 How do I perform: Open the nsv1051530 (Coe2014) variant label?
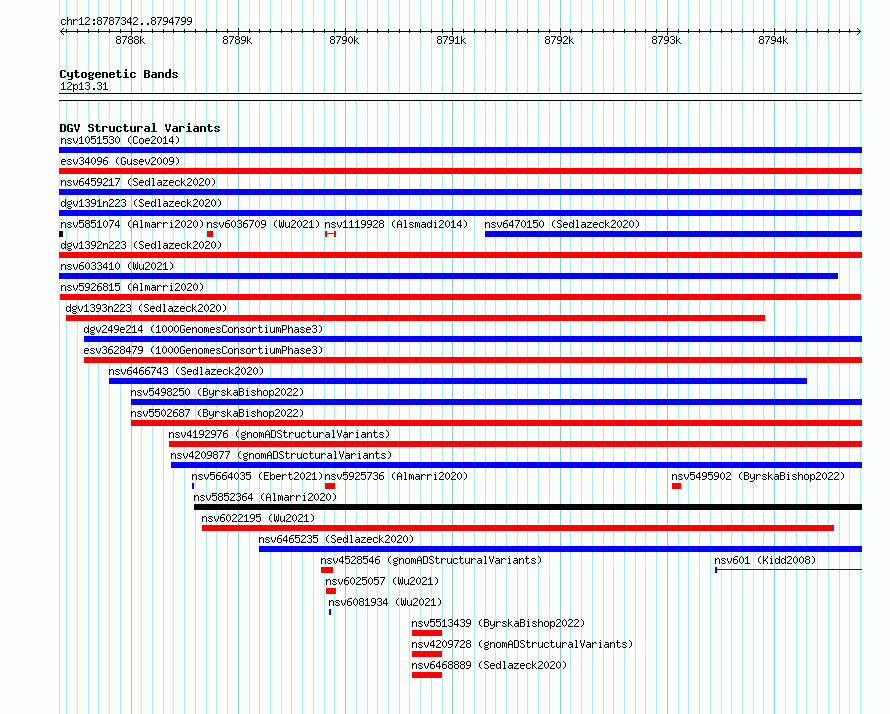click(x=120, y=140)
